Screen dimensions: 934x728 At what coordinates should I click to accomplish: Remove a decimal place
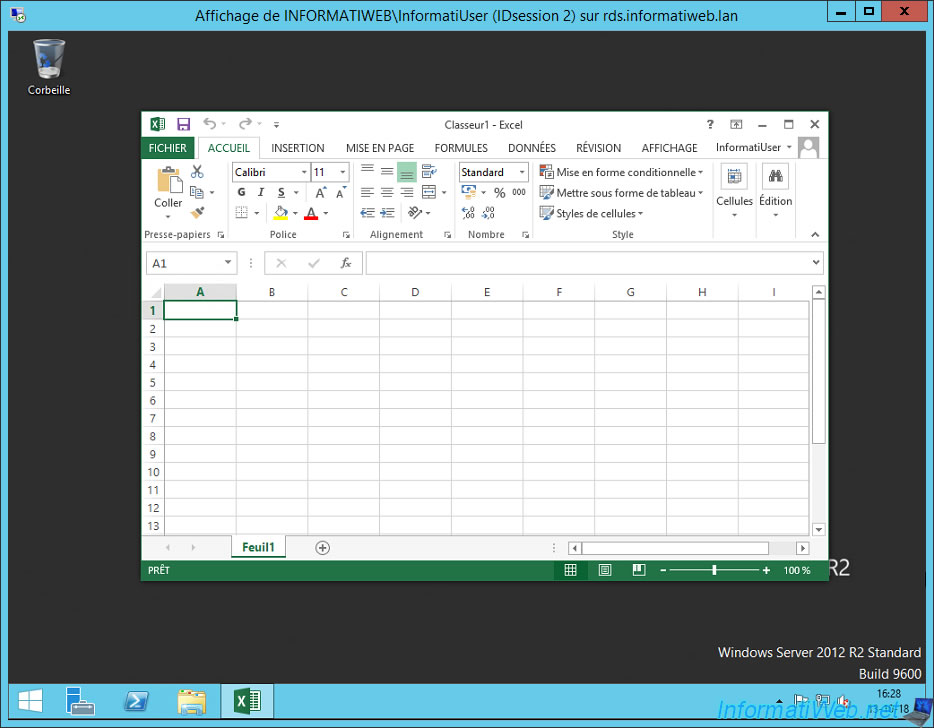tap(488, 213)
